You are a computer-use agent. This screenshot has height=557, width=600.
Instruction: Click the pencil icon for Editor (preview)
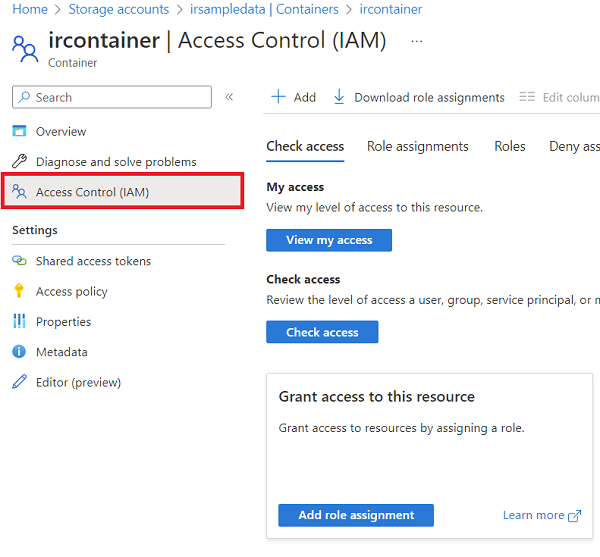(19, 381)
